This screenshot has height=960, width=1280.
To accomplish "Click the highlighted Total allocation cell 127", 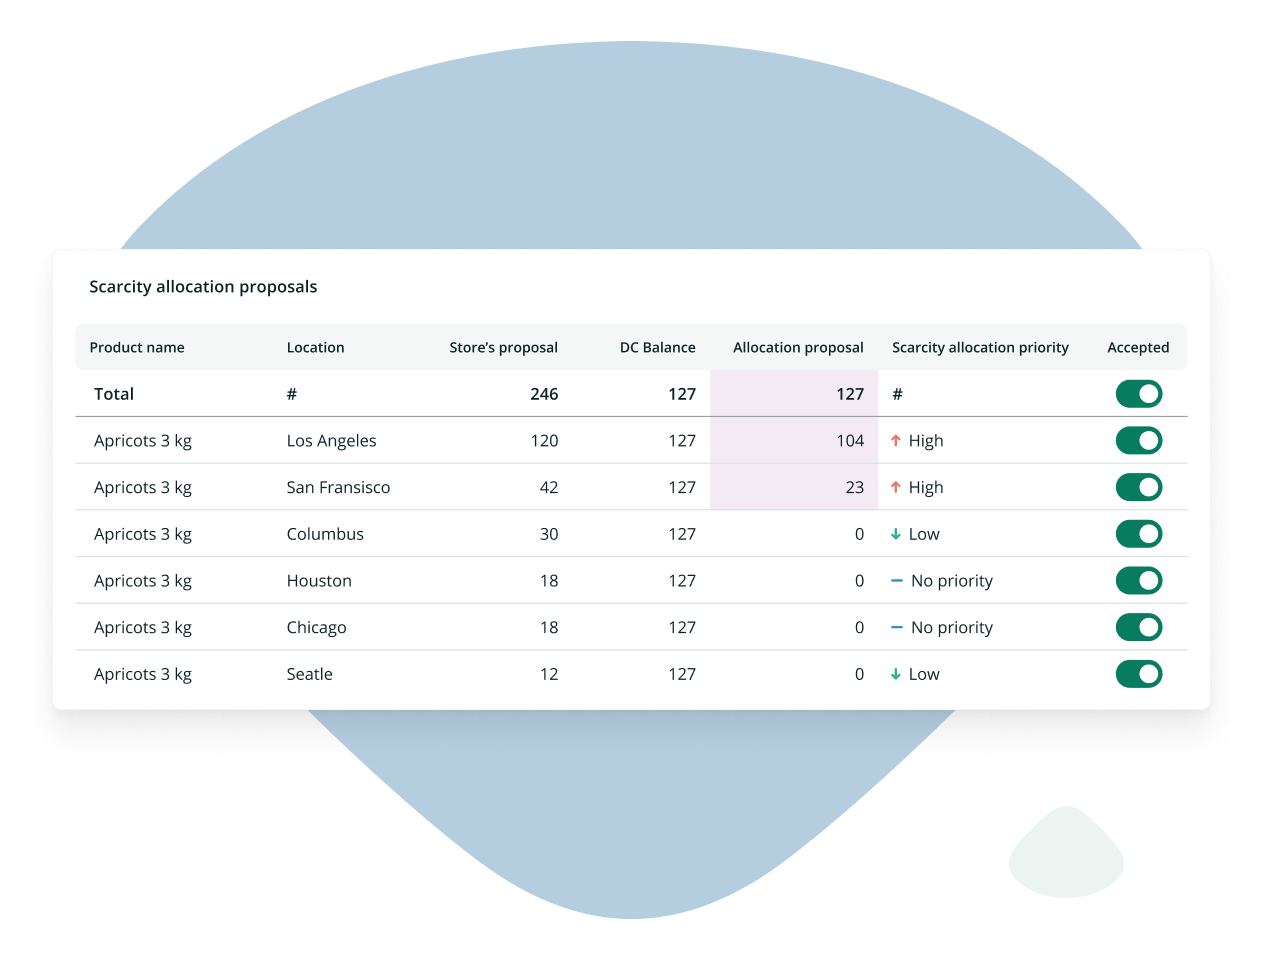I will coord(850,394).
